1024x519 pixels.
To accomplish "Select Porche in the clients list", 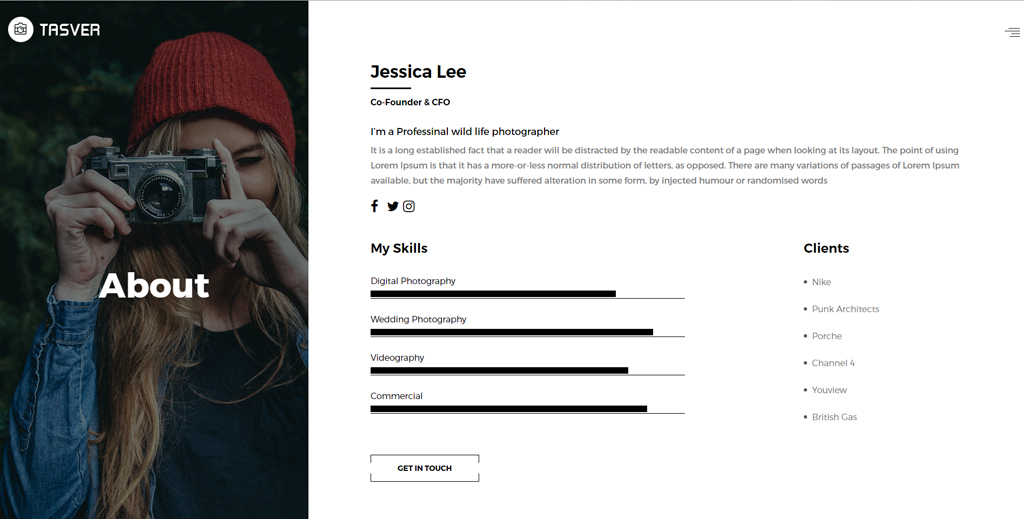I will pyautogui.click(x=827, y=336).
